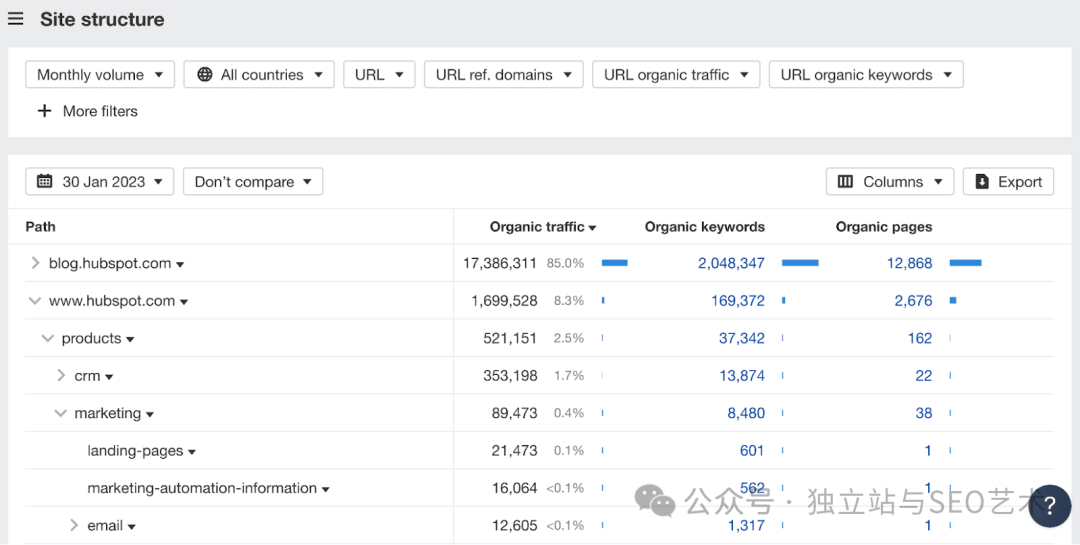This screenshot has height=545, width=1080.
Task: Open the URL filter dropdown
Action: [380, 74]
